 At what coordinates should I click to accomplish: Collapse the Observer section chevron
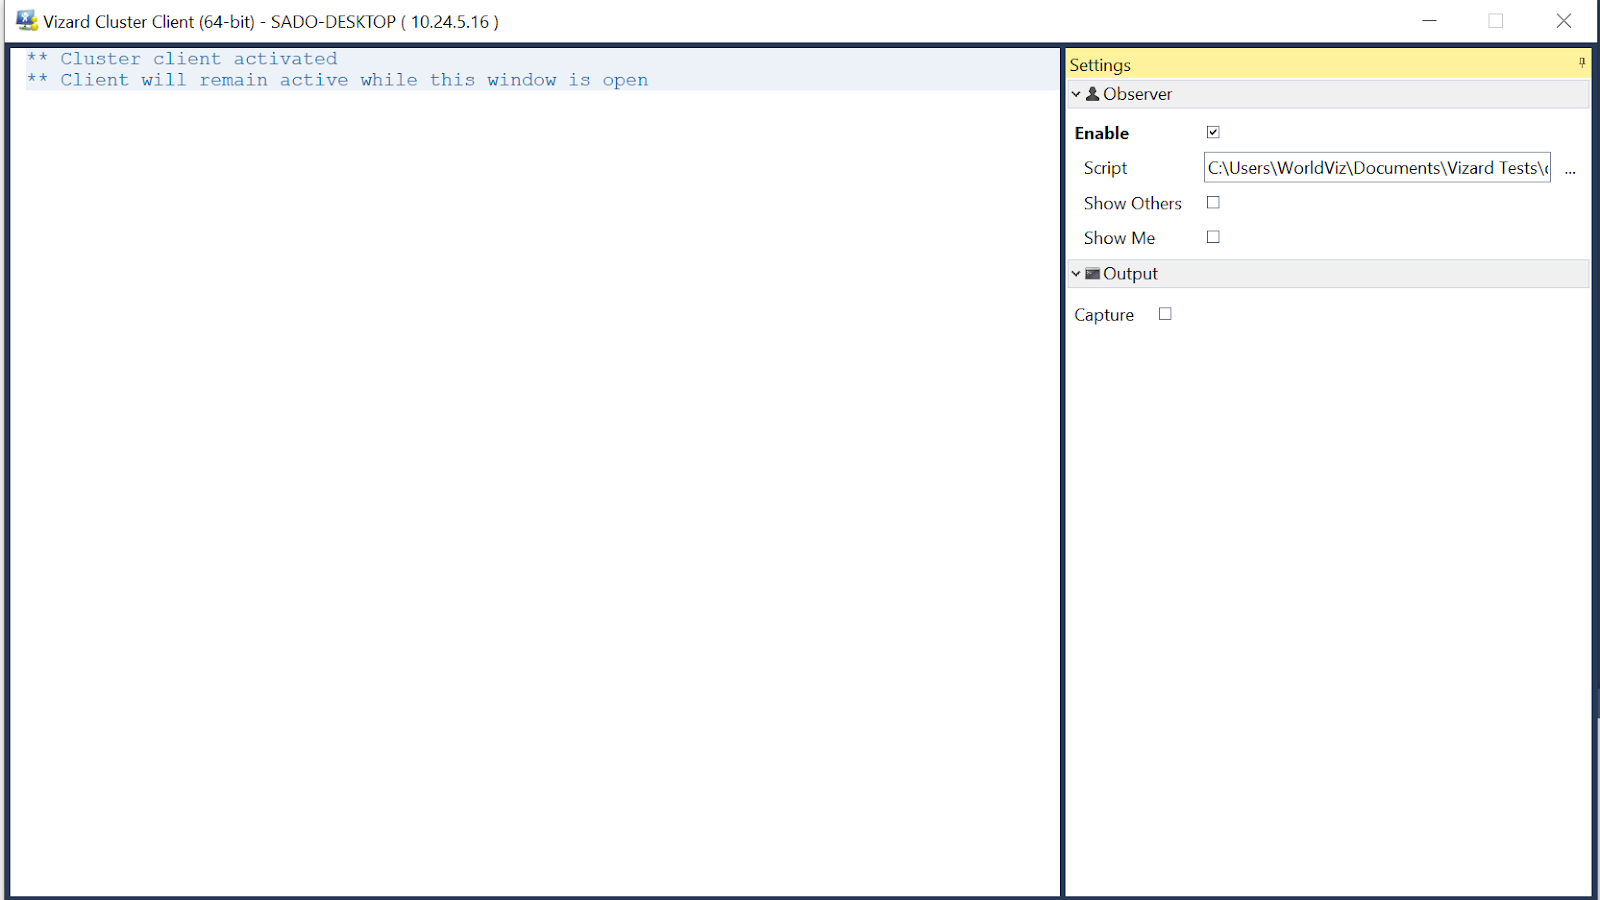(x=1076, y=94)
